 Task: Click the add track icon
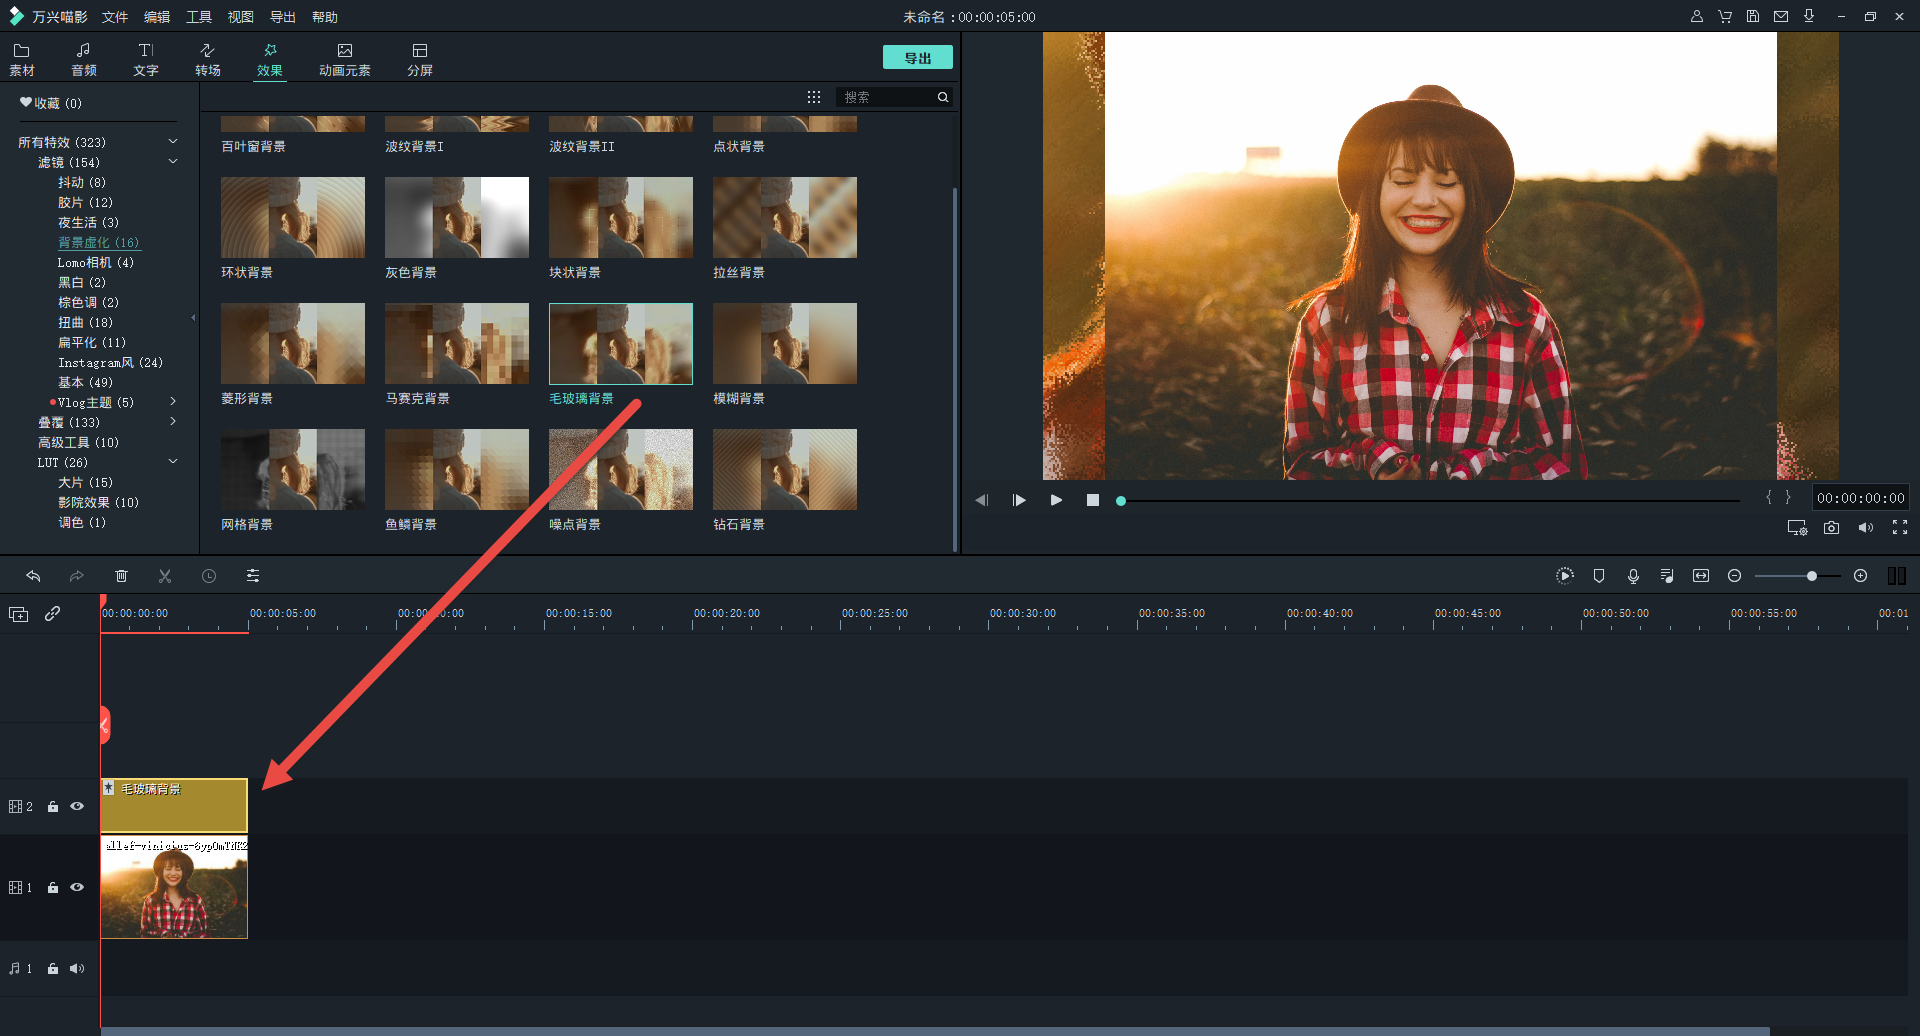click(x=19, y=614)
